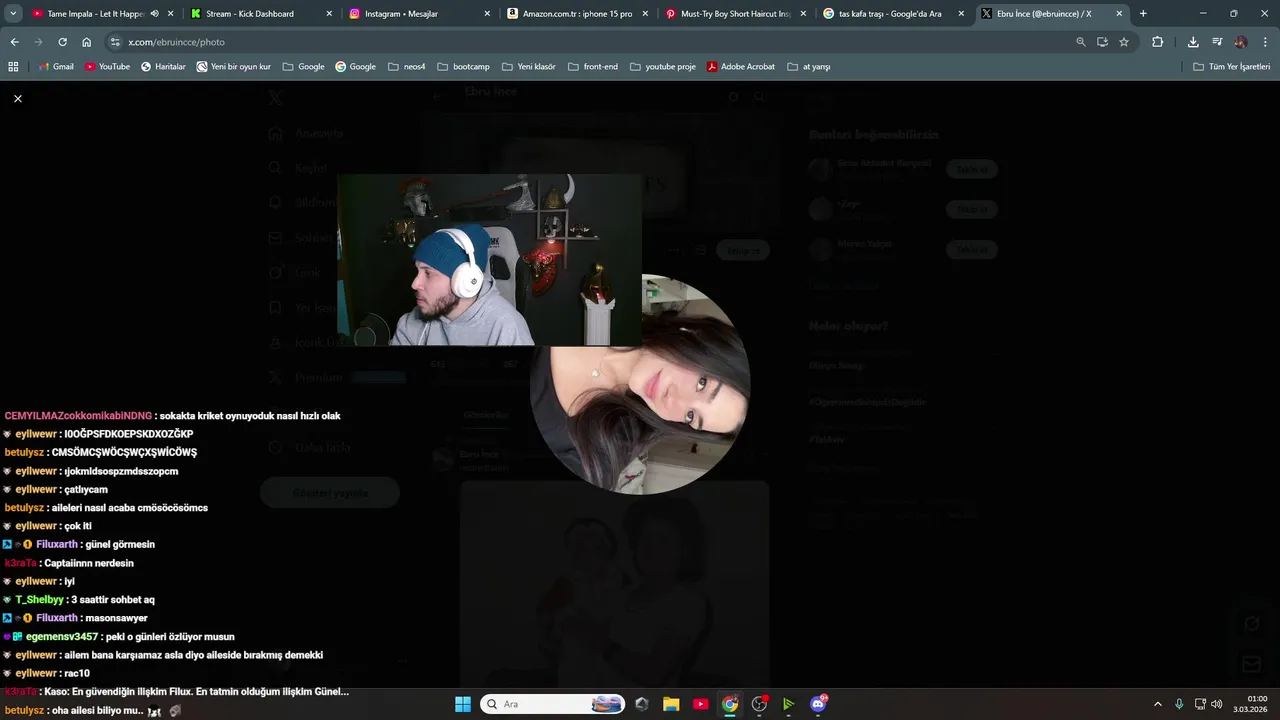Open the Adobe Acrobat bookmark
This screenshot has height=720, width=1280.
coord(741,66)
